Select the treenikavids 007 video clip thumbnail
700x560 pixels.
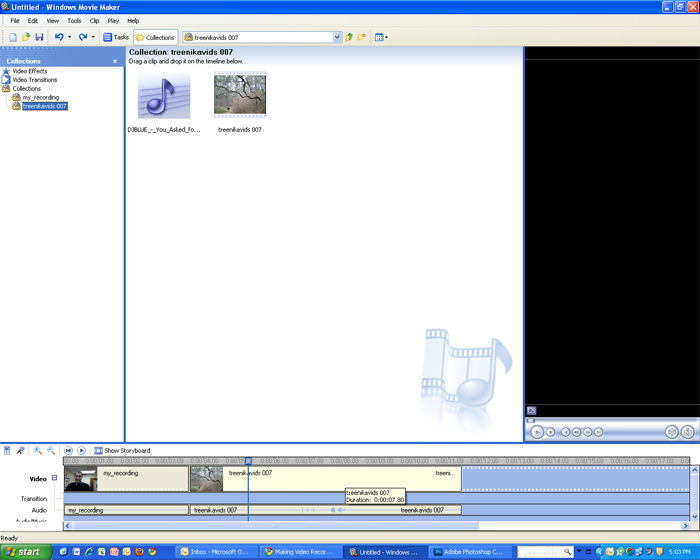(x=240, y=95)
